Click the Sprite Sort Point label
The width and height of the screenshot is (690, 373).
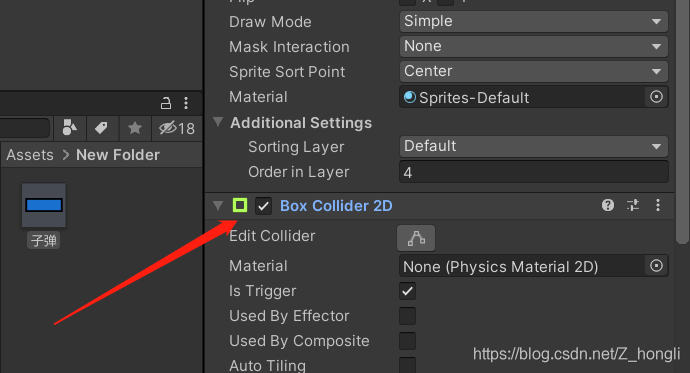287,72
